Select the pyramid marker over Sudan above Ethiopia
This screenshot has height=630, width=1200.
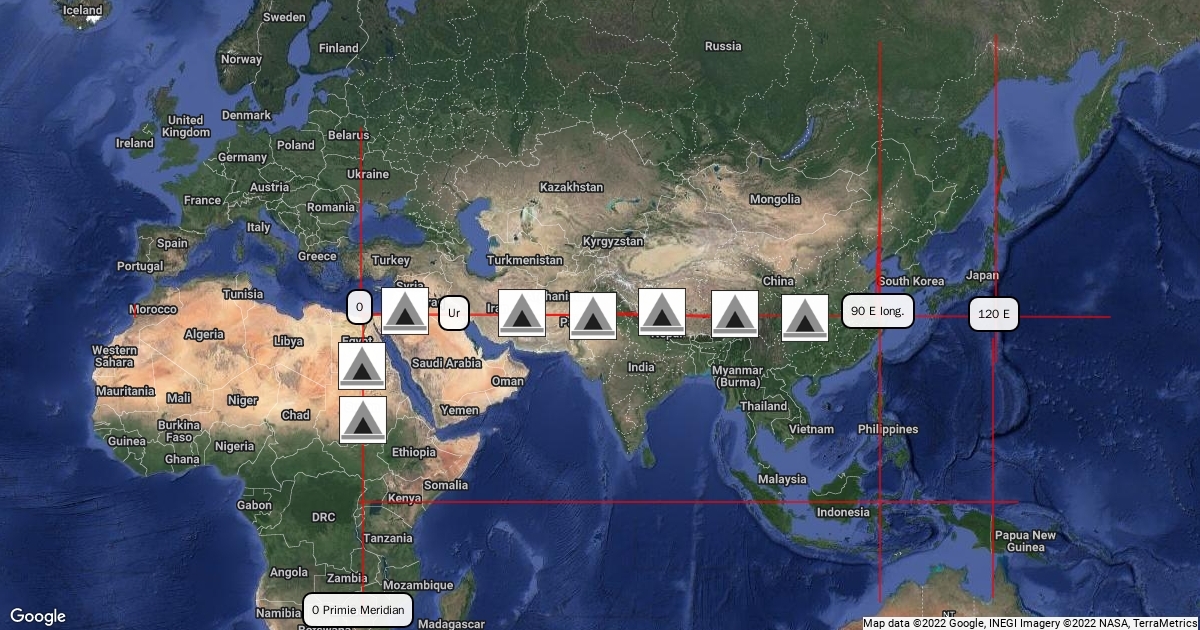(x=362, y=420)
